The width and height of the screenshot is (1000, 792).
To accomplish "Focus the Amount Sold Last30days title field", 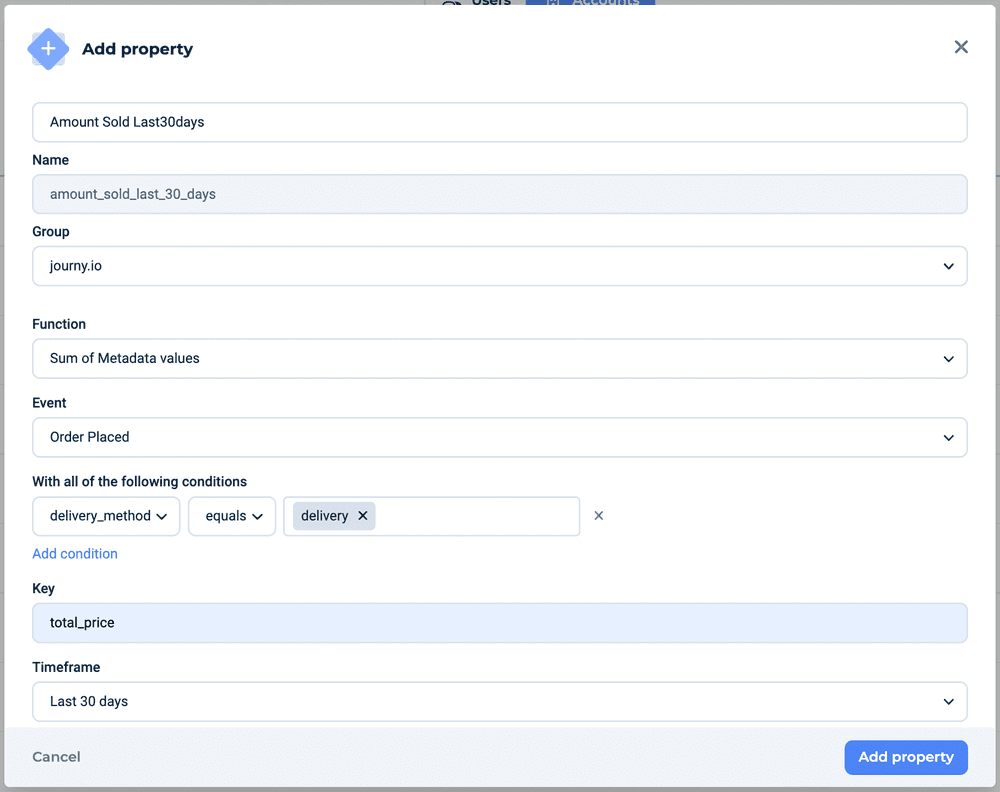I will [x=500, y=122].
